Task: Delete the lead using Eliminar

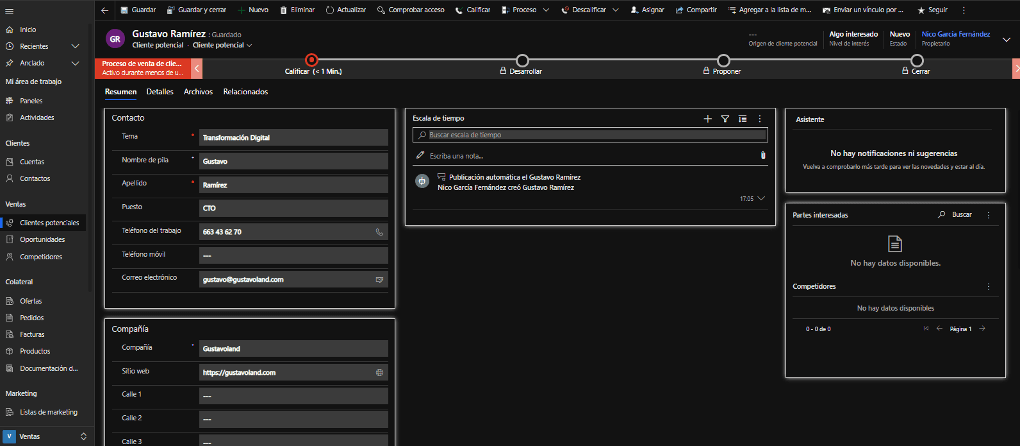Action: tap(297, 10)
